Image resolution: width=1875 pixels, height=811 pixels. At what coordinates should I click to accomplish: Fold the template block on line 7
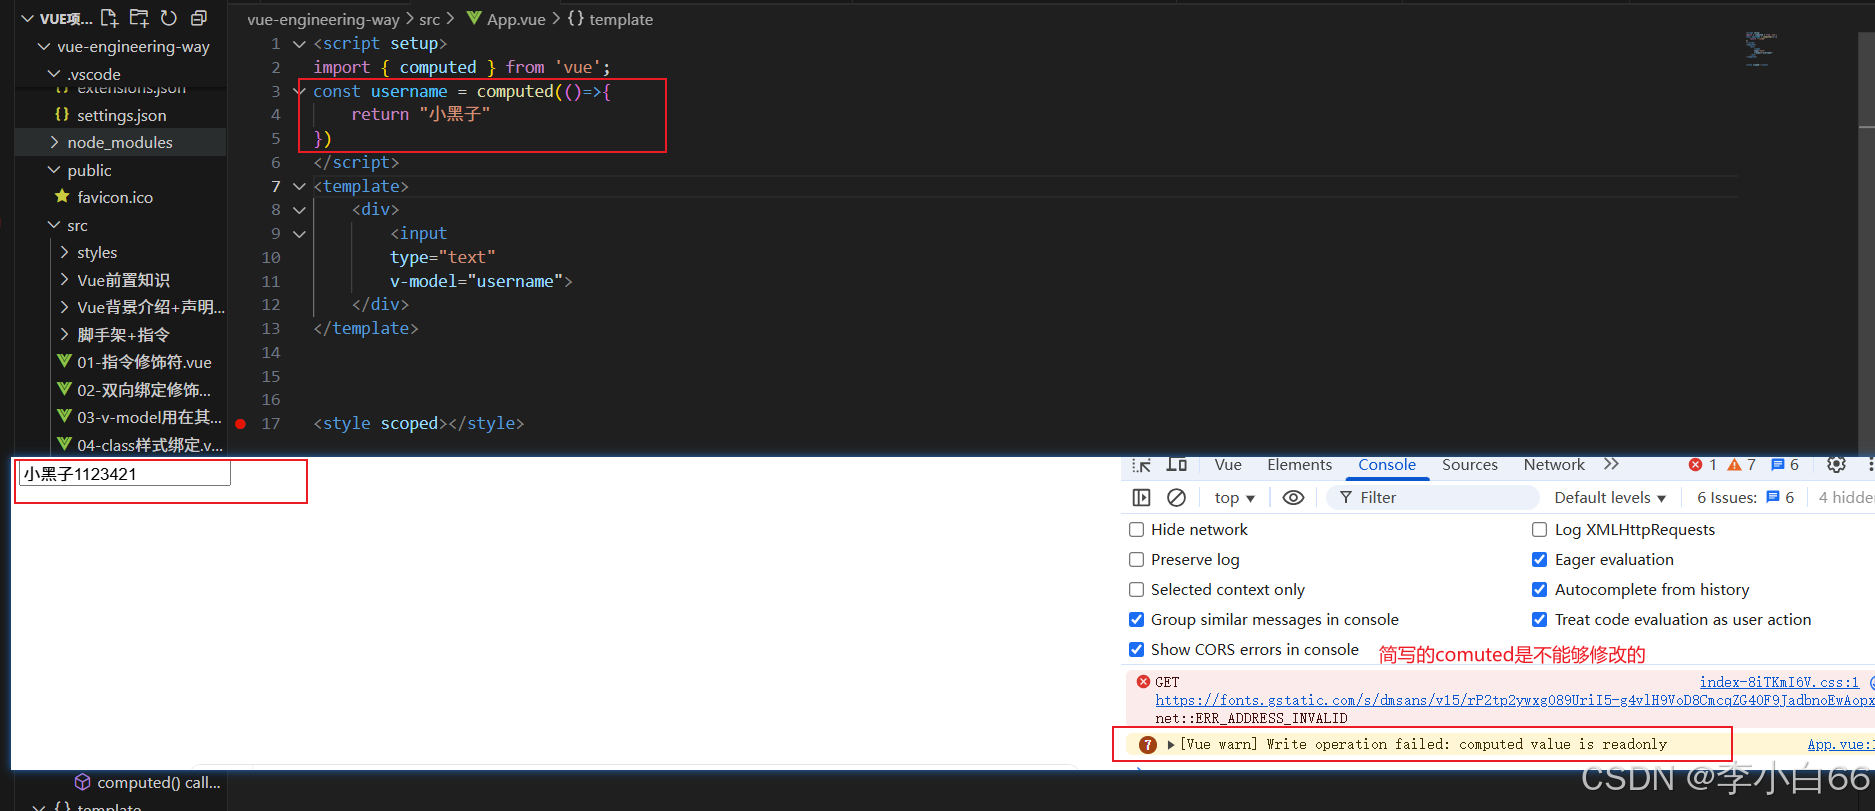point(299,186)
